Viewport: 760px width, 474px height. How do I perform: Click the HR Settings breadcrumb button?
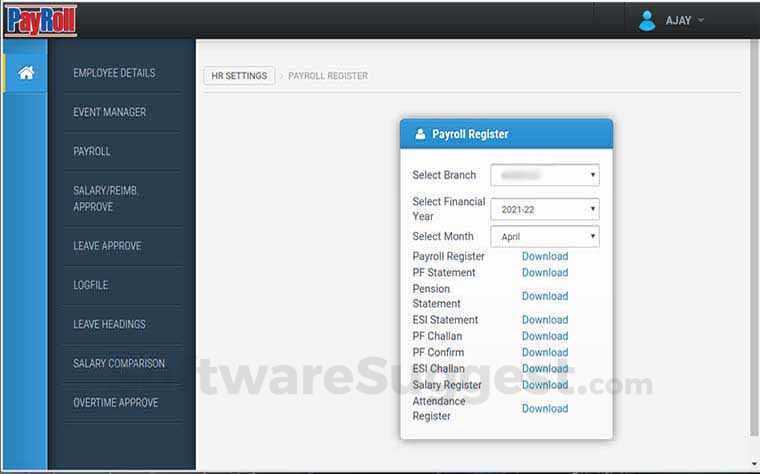click(239, 76)
